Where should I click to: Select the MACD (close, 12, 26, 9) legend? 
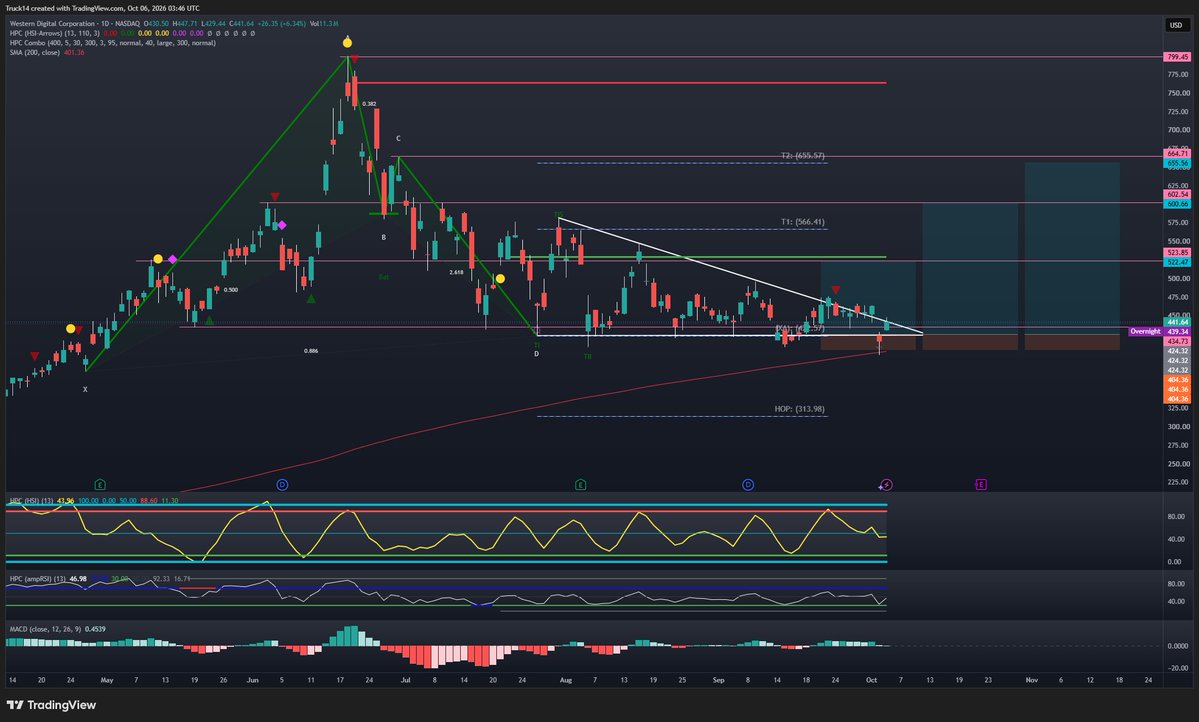[x=46, y=629]
